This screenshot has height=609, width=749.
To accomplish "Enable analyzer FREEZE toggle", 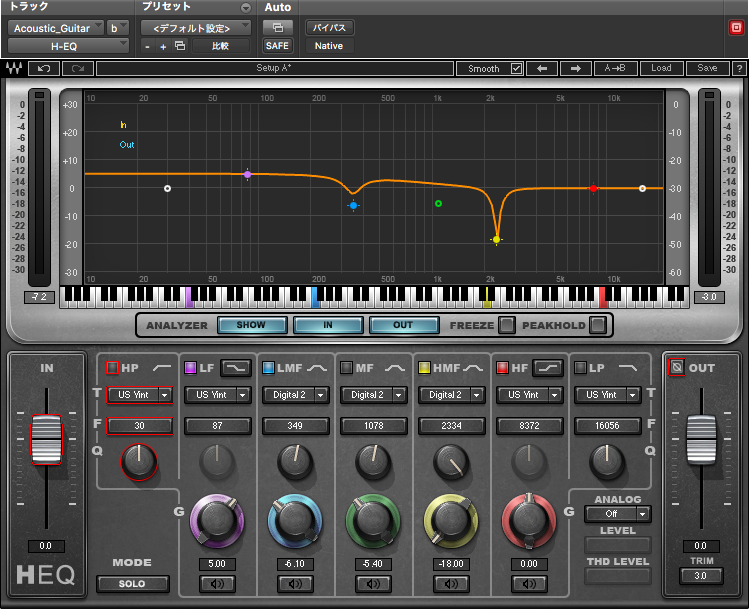I will coord(506,325).
